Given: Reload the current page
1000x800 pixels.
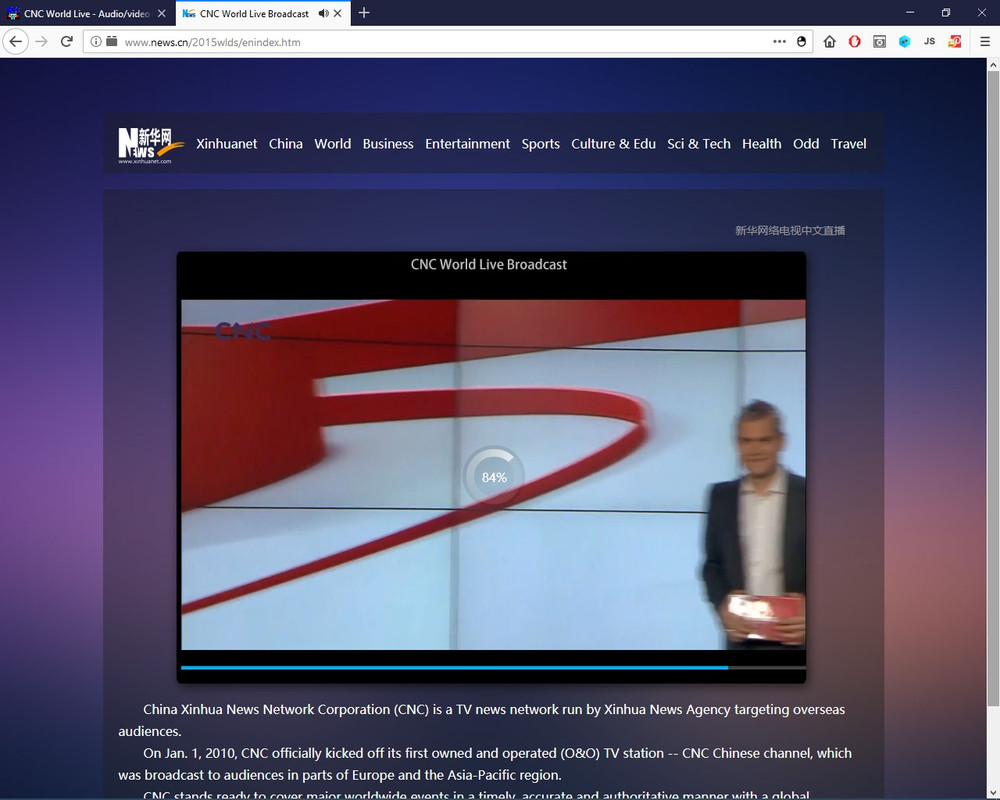Looking at the screenshot, I should 66,42.
